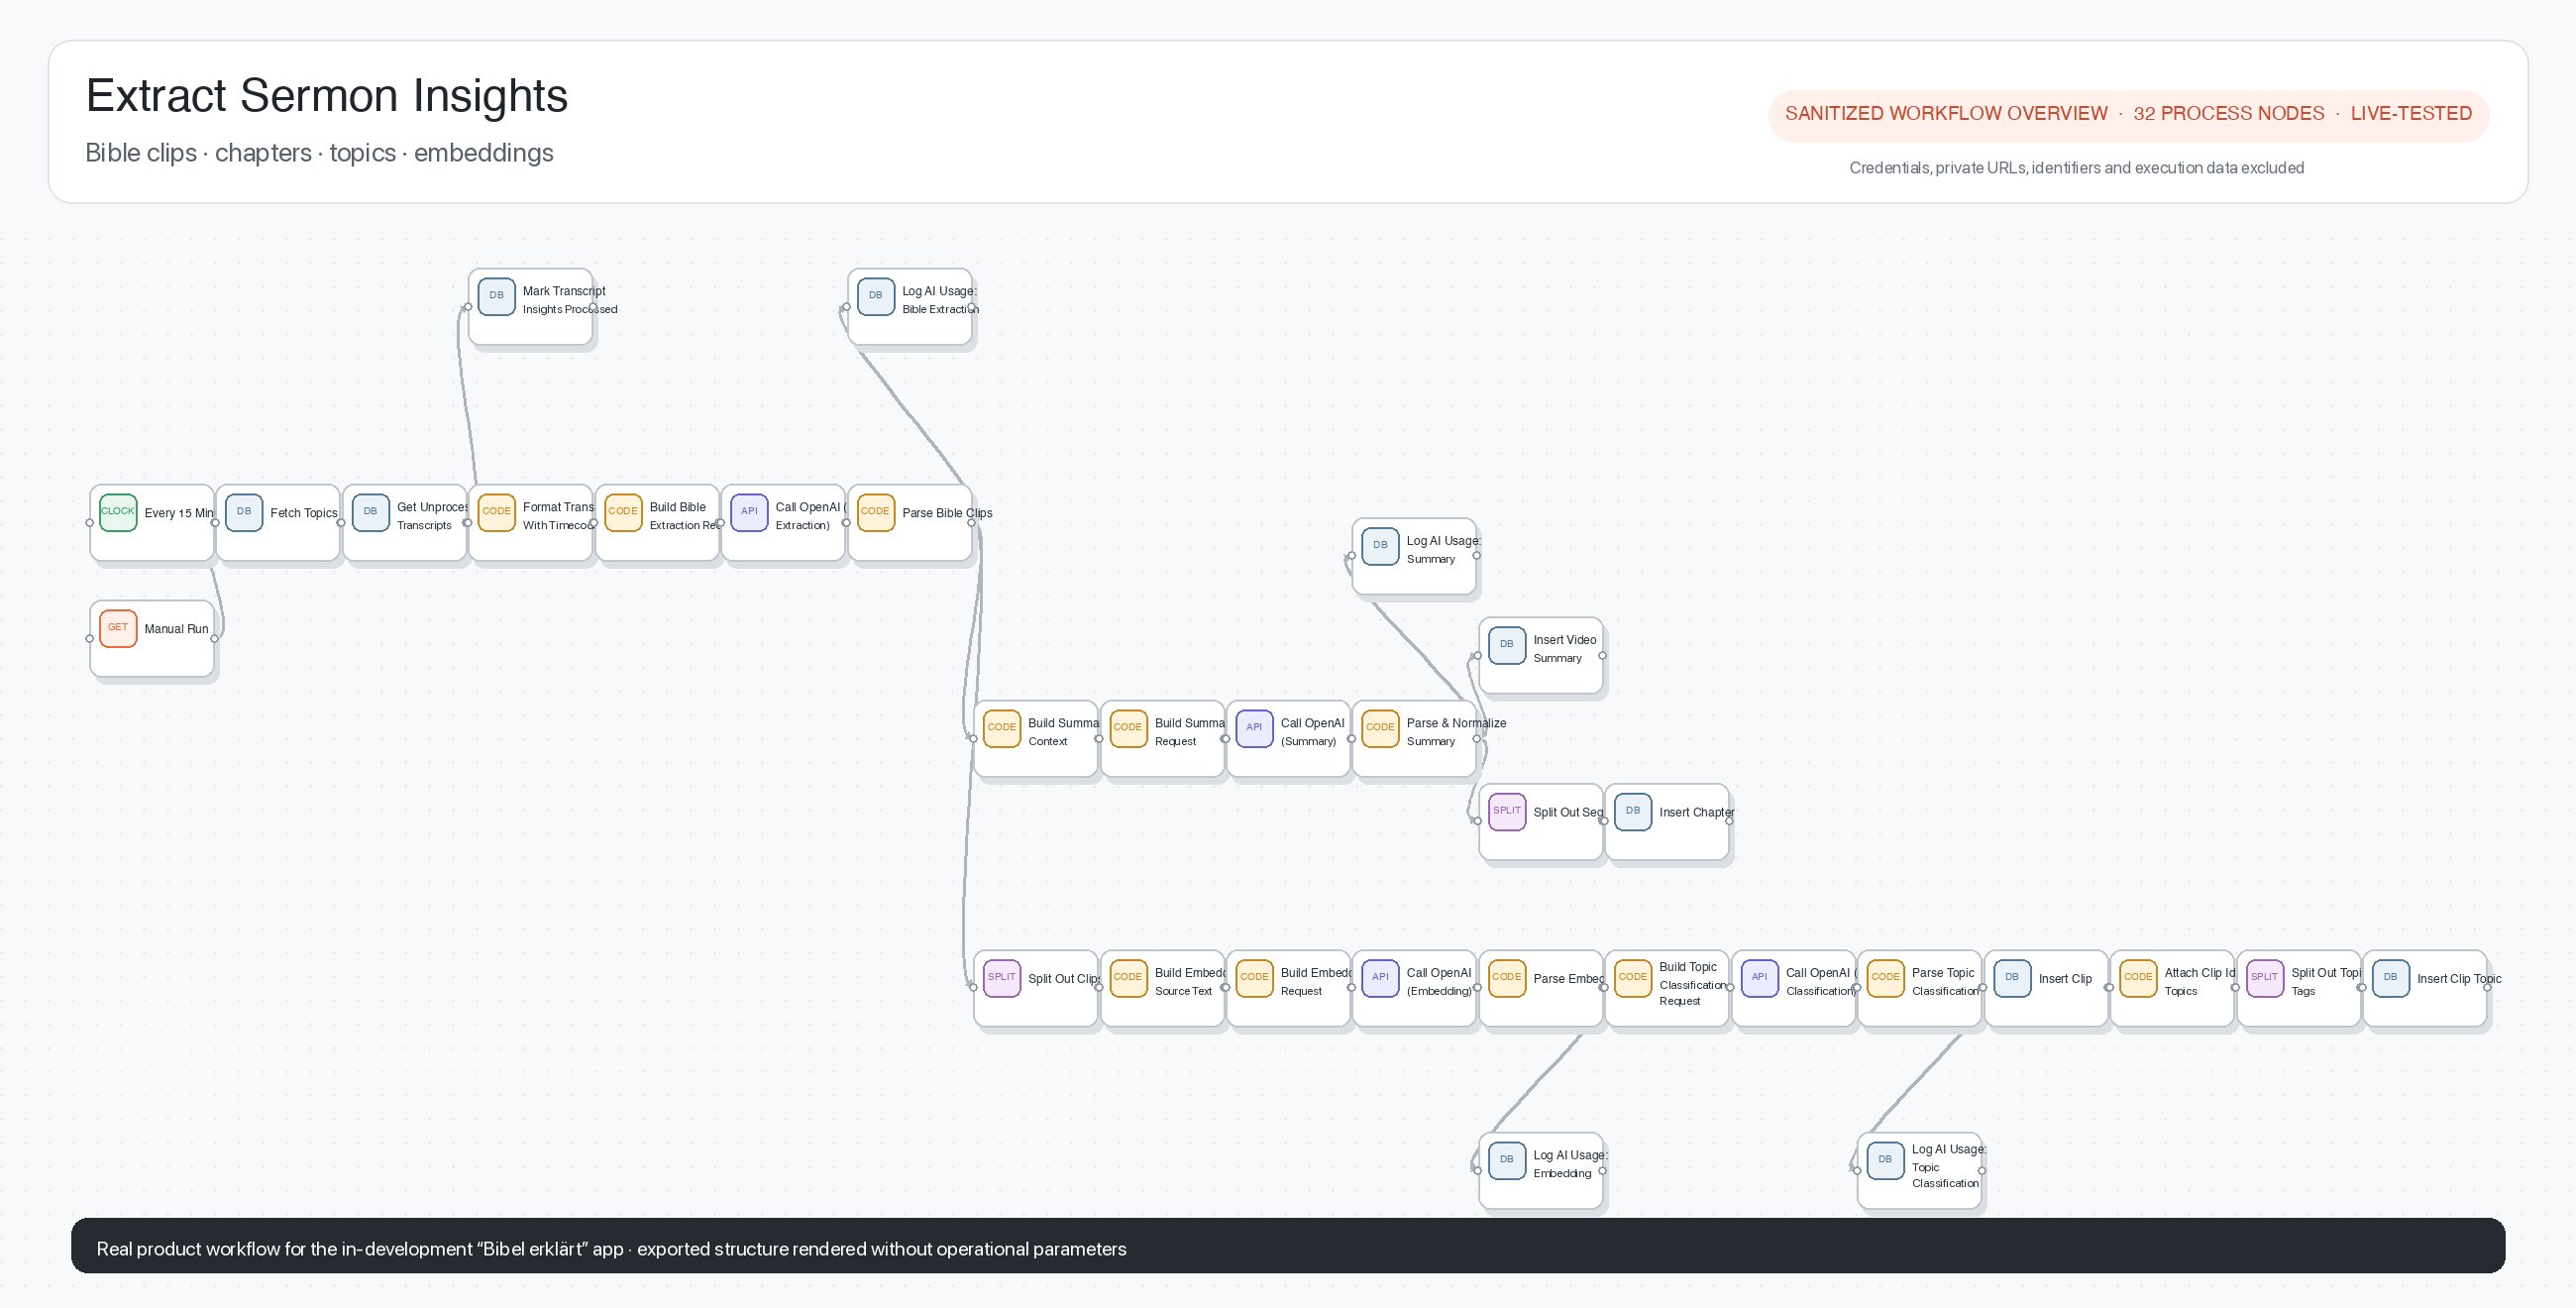Image resolution: width=2576 pixels, height=1308 pixels.
Task: Click DB icon of Log AI Usage: Bible Extraction
Action: (875, 296)
